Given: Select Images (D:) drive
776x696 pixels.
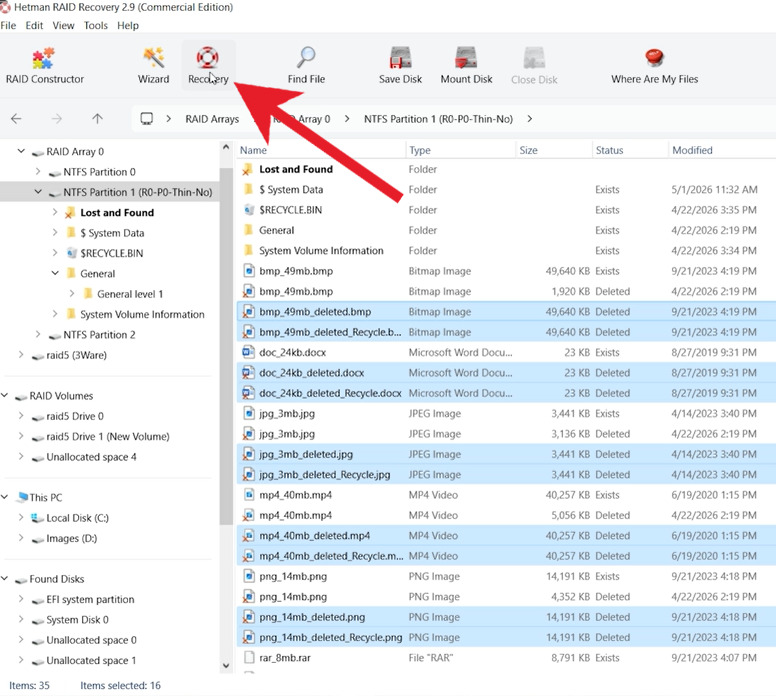Looking at the screenshot, I should tap(71, 539).
